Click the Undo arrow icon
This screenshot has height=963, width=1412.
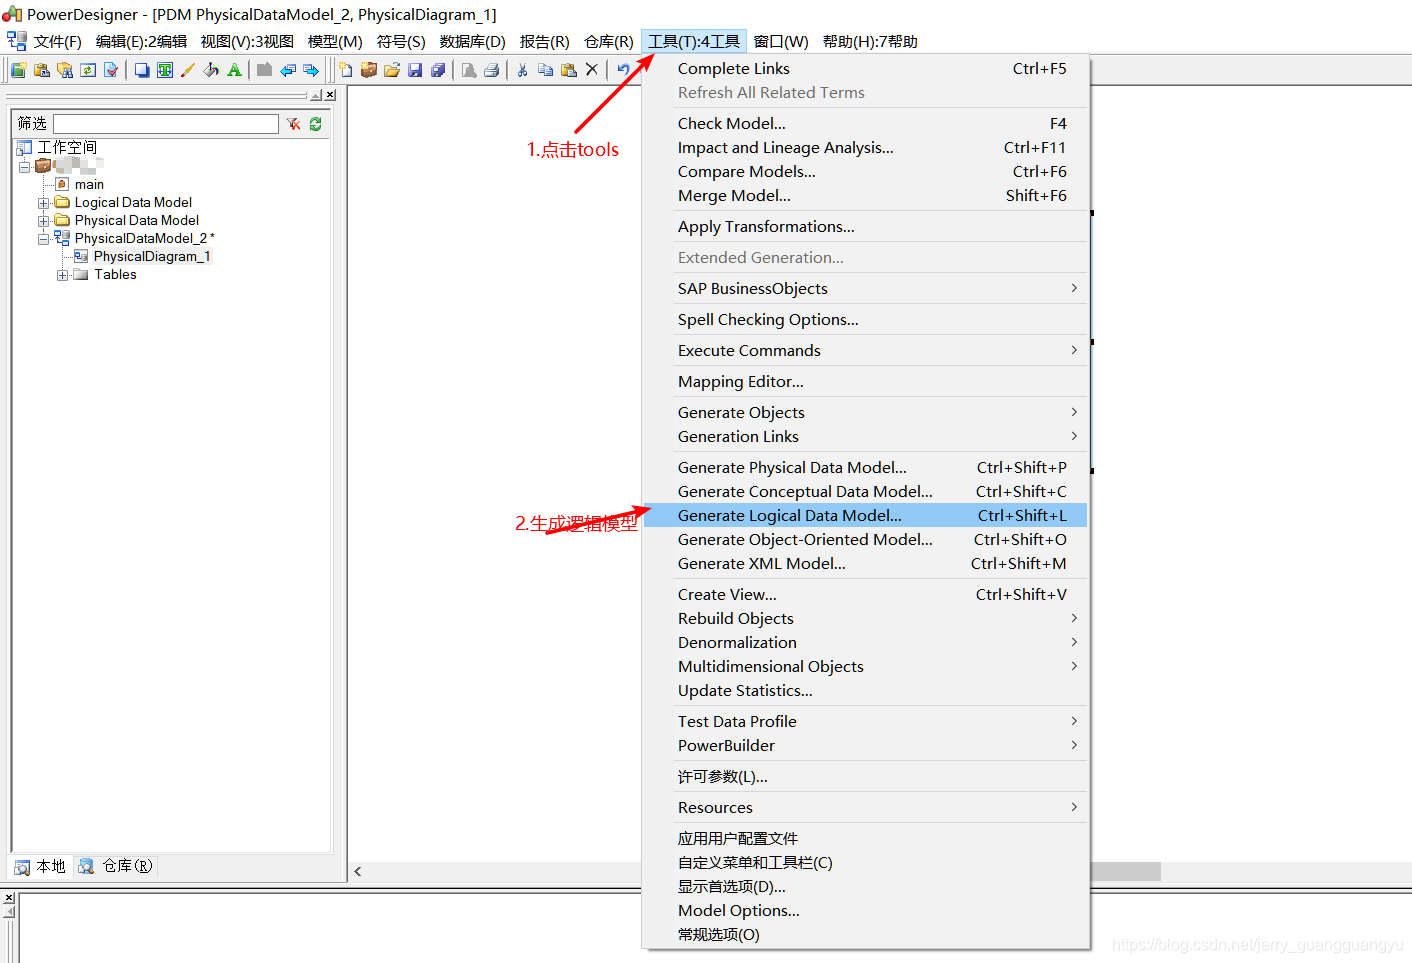click(x=623, y=70)
